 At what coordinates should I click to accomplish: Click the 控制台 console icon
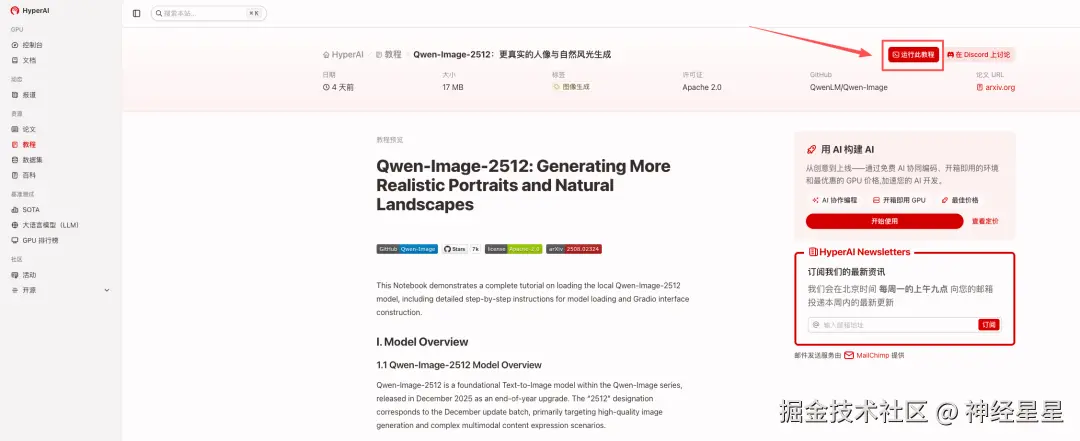click(15, 45)
